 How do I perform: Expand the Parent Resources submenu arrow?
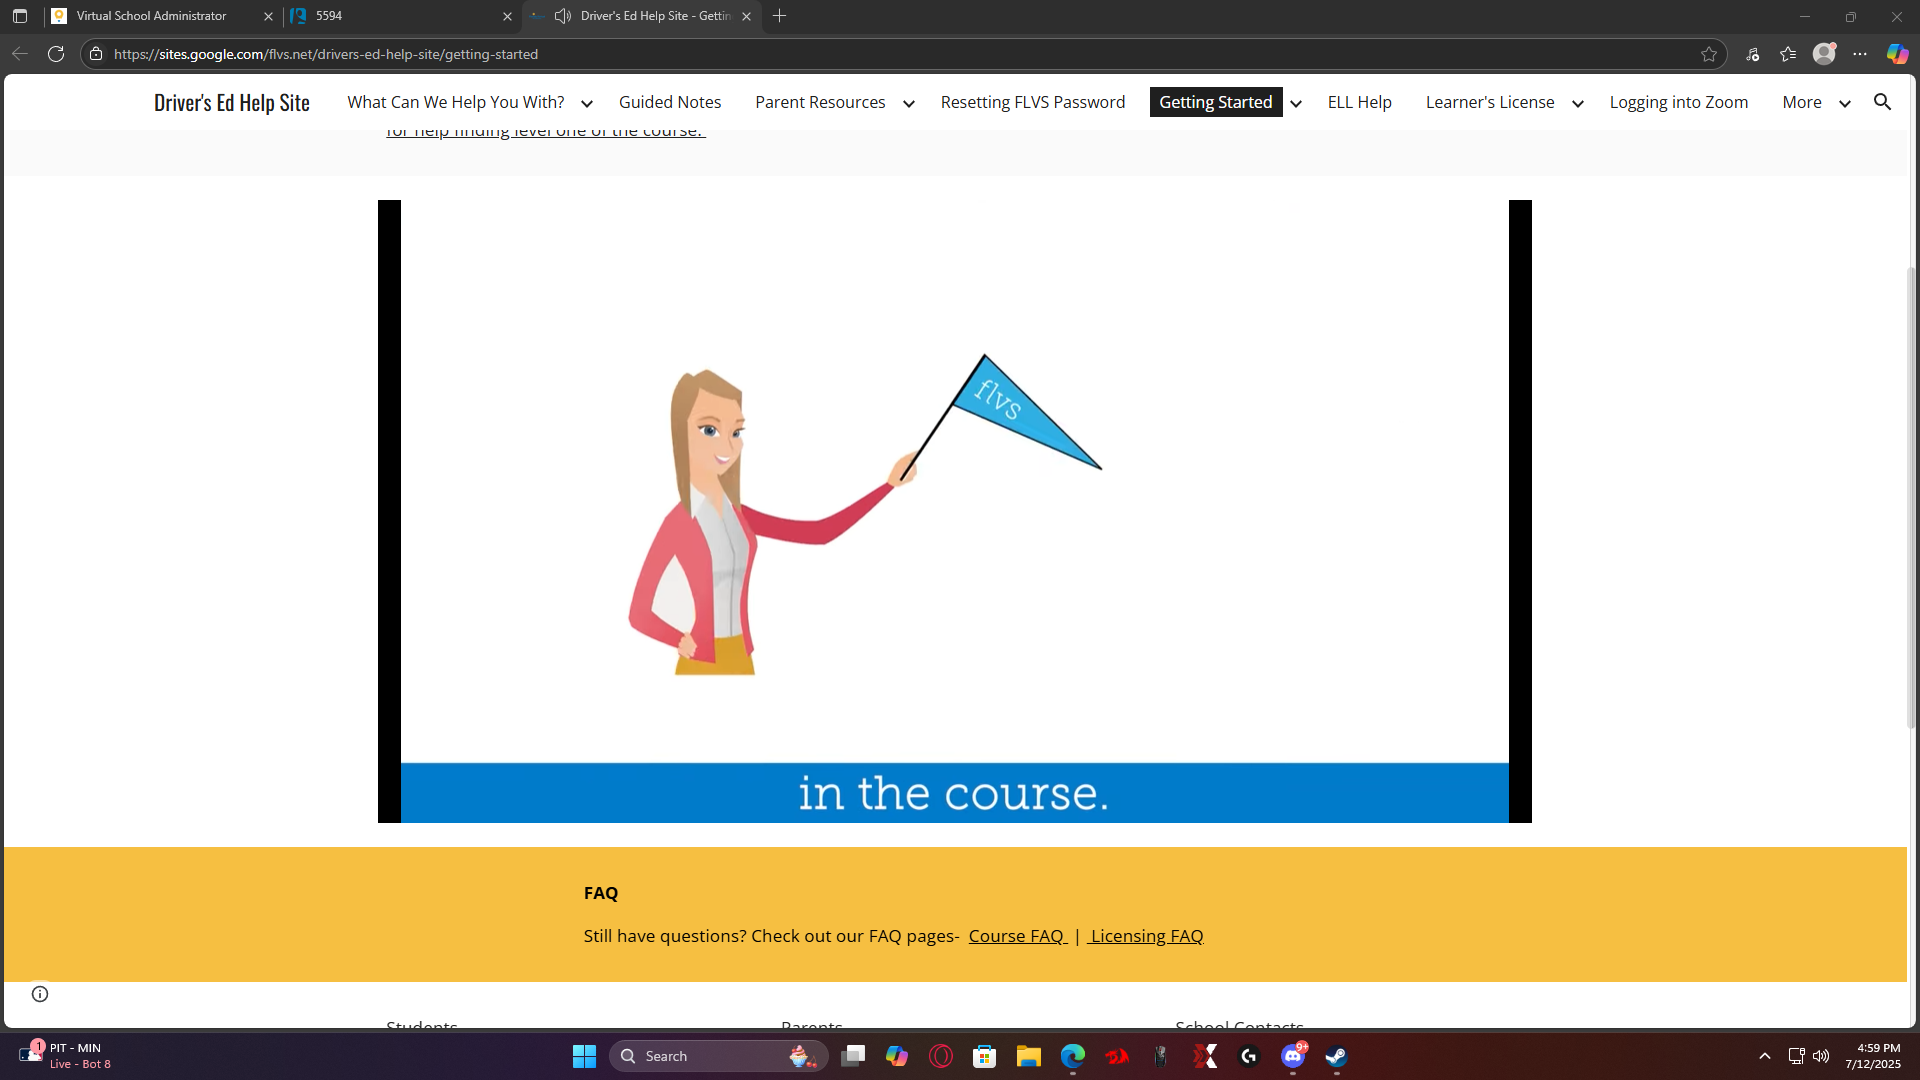pos(908,103)
